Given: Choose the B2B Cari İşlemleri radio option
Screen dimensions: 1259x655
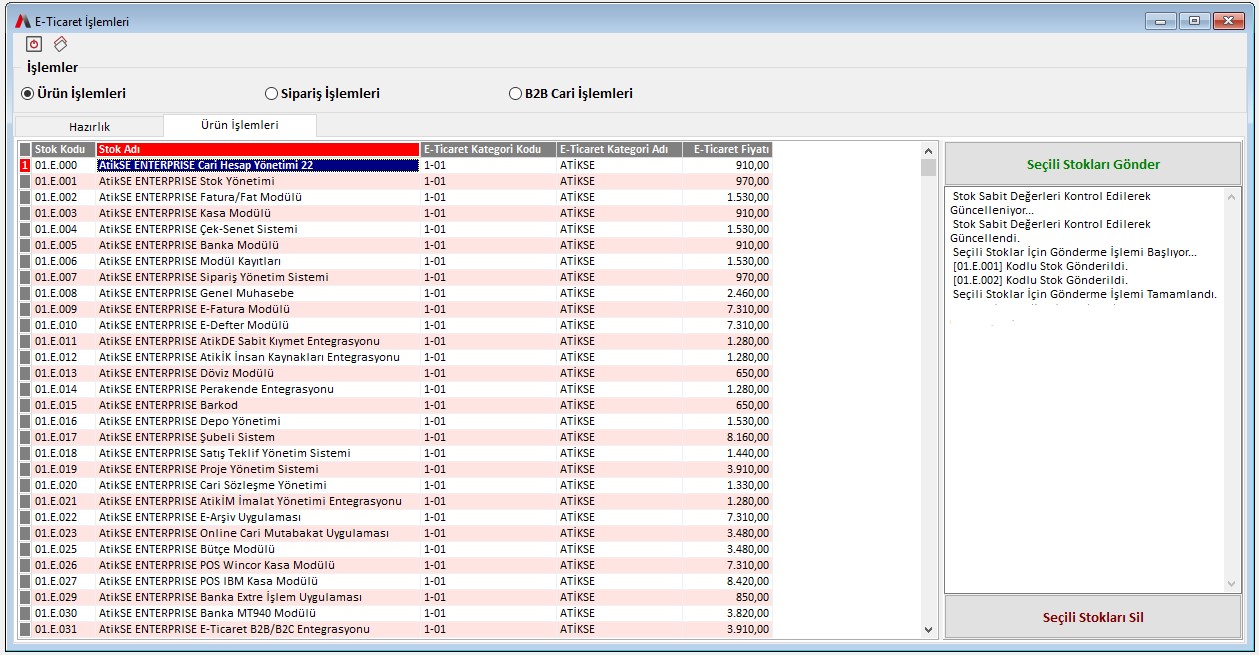Looking at the screenshot, I should [571, 94].
